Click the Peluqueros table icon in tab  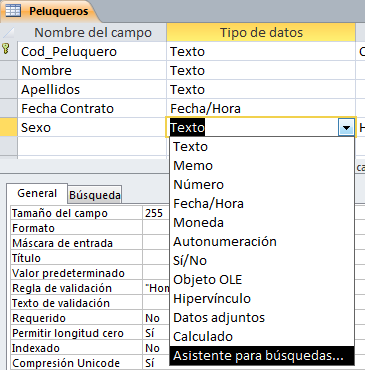click(13, 11)
